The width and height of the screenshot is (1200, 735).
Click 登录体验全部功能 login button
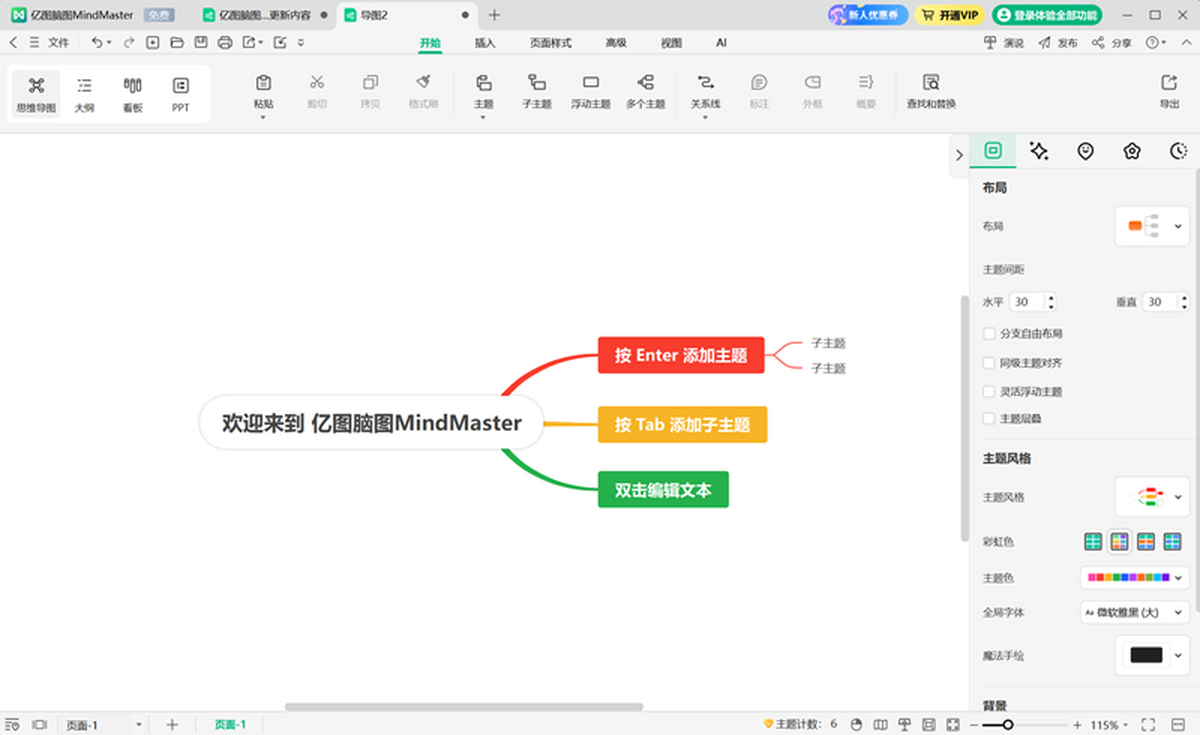coord(1047,15)
